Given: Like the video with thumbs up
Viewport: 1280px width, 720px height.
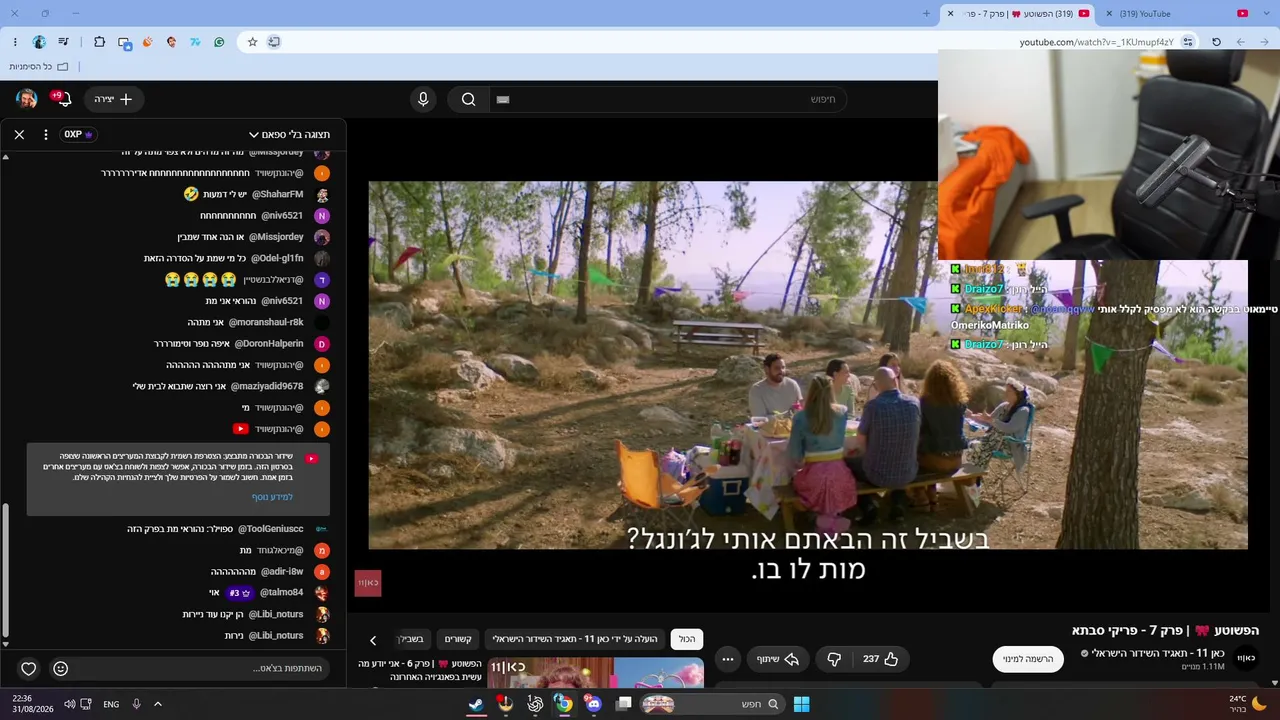Looking at the screenshot, I should (x=880, y=659).
